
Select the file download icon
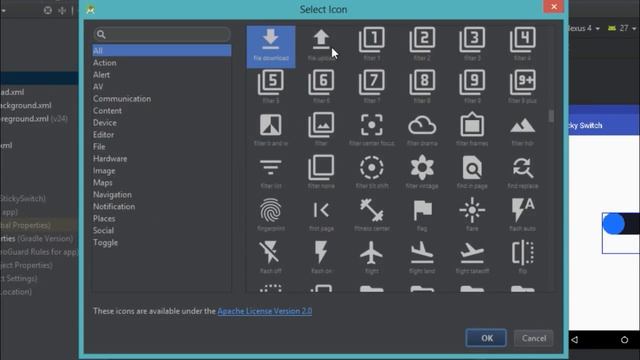pos(271,46)
